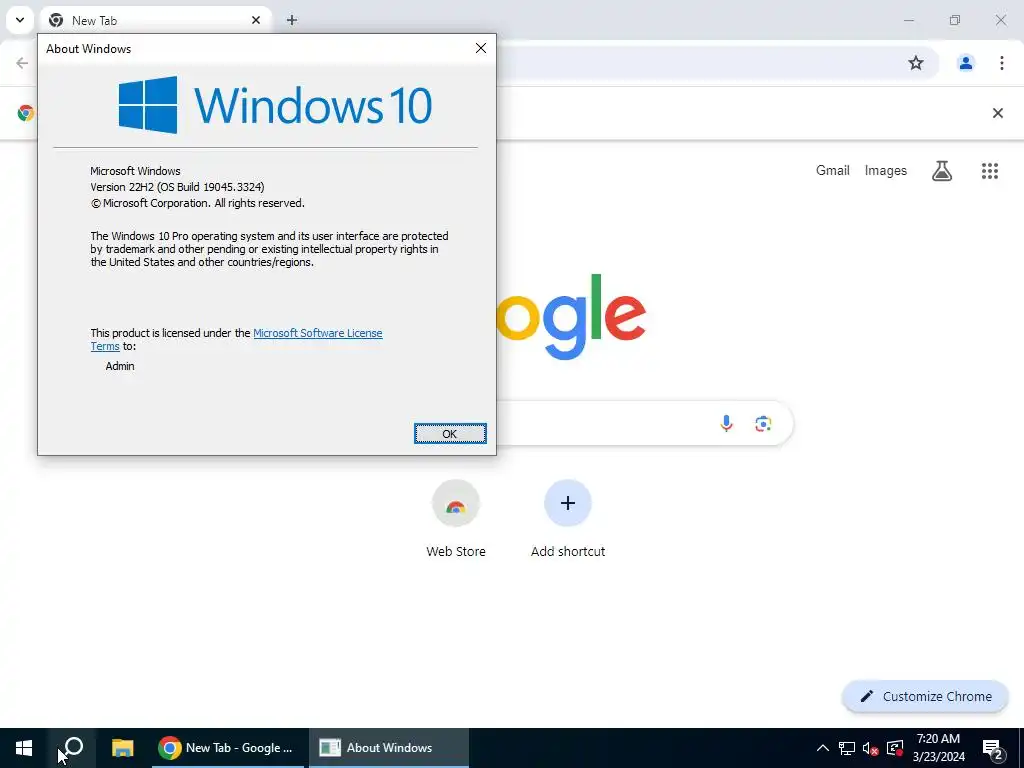Select the New Tab browser tab
Viewport: 1024px width, 768px height.
pyautogui.click(x=155, y=20)
